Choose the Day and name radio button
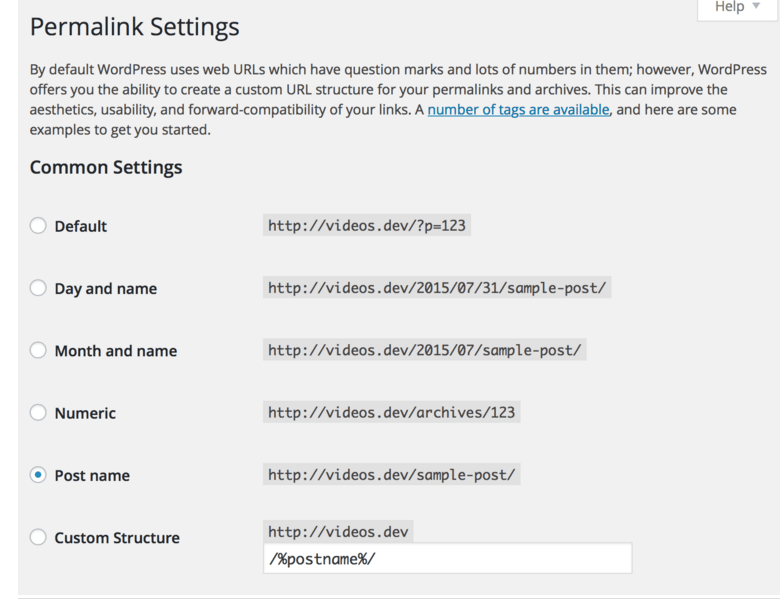Screen dimensions: 780x602 (x=38, y=288)
